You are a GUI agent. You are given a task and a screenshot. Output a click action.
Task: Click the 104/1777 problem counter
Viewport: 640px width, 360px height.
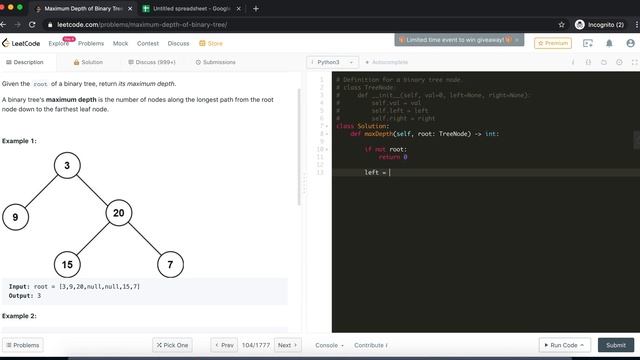coord(256,345)
